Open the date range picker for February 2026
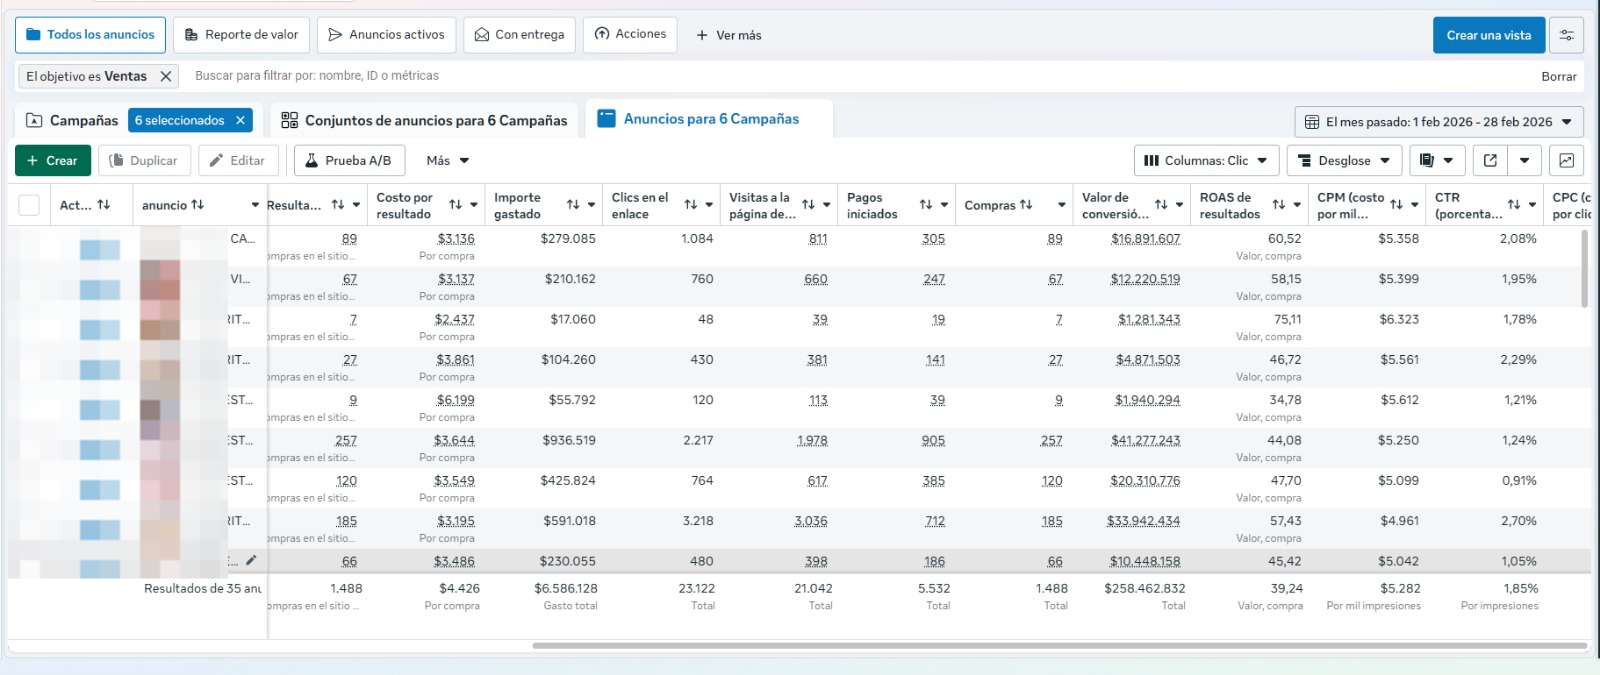Screen dimensions: 1600x675 1438,122
